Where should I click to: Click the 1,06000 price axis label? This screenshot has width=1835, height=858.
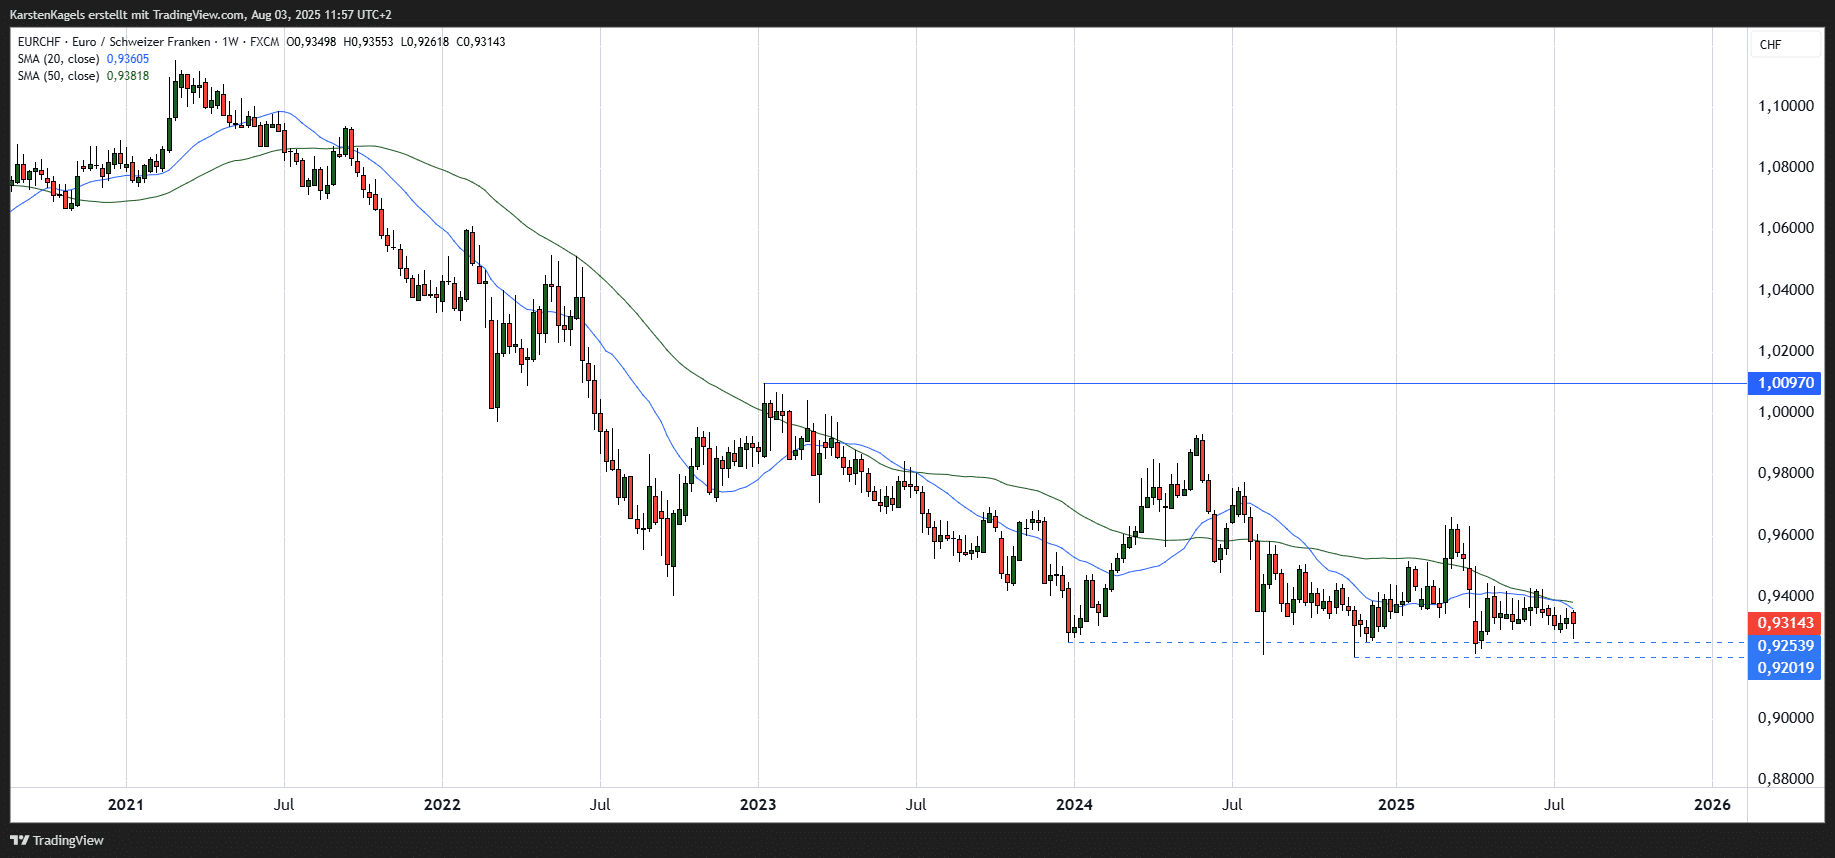click(1786, 228)
